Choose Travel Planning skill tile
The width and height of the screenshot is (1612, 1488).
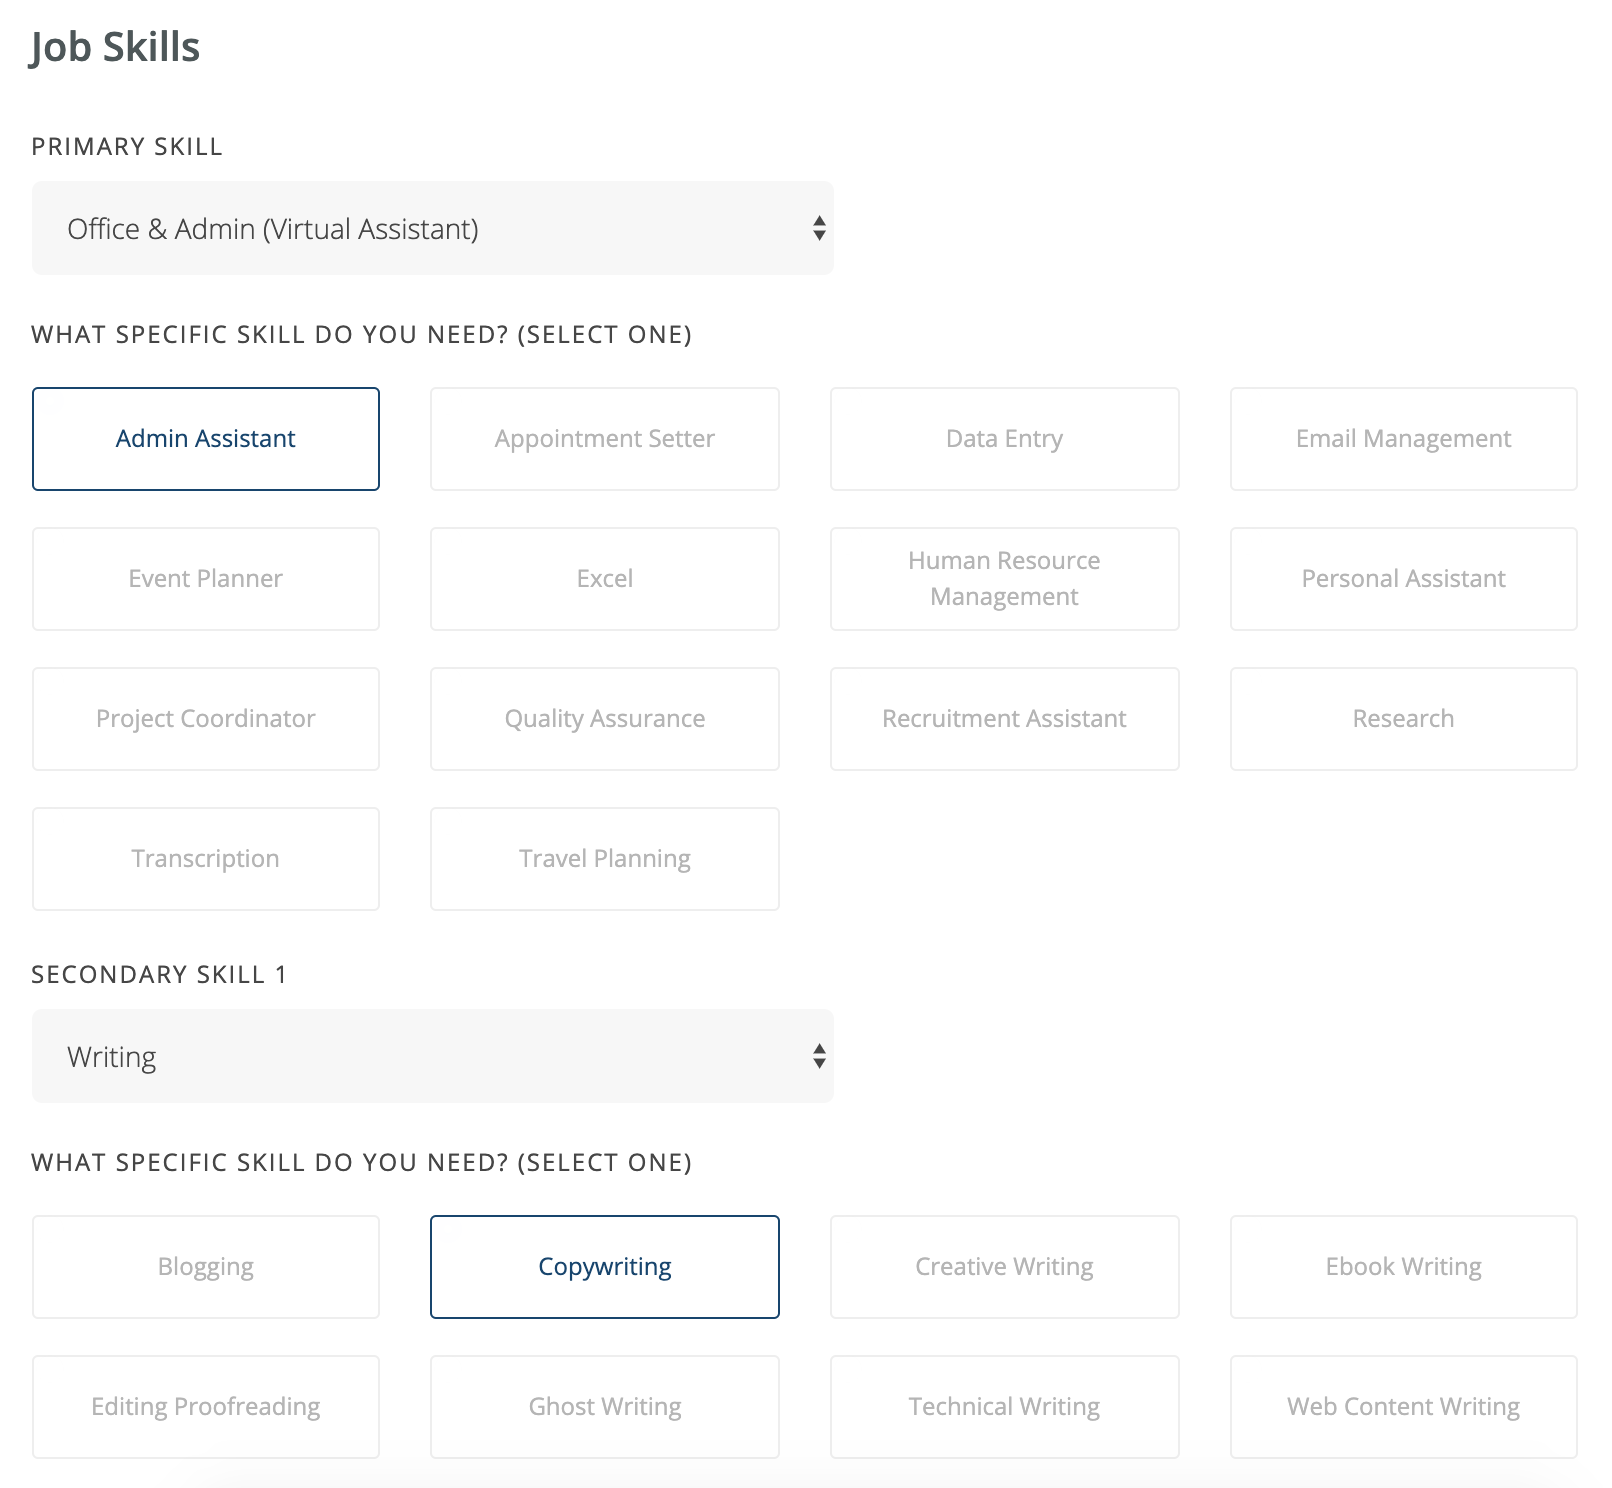coord(604,859)
